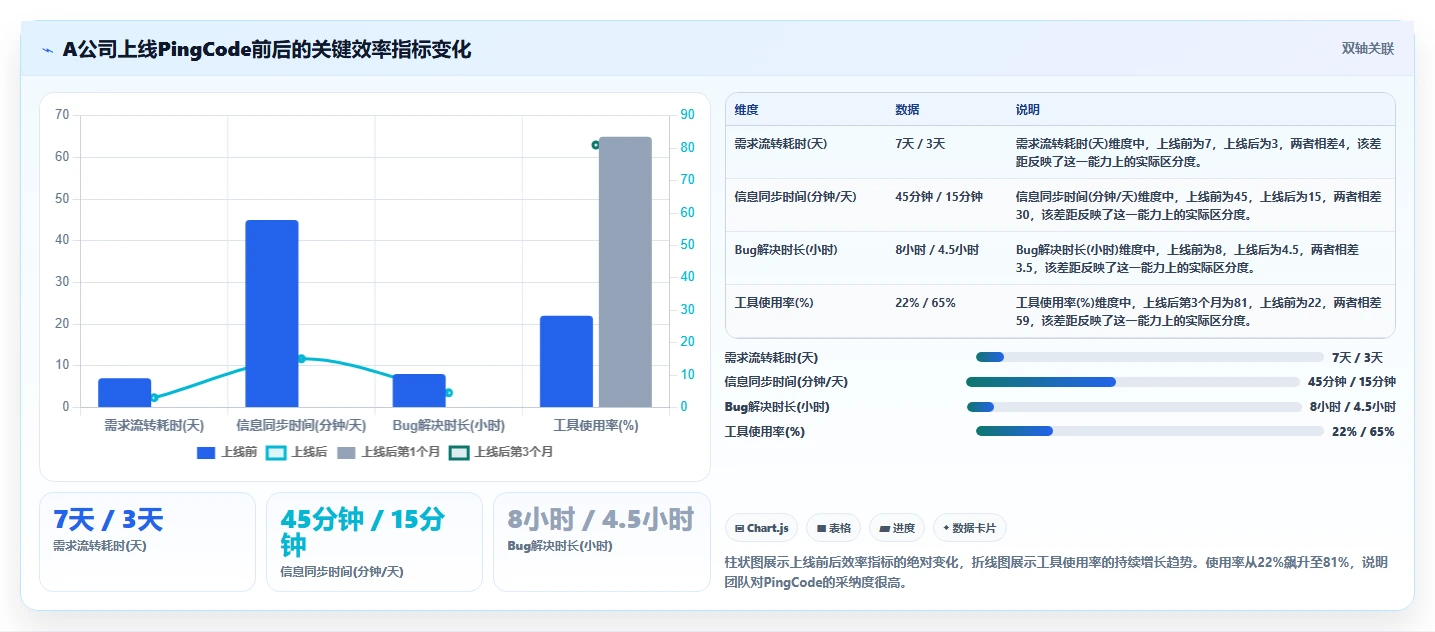
Task: Toggle the 上线后第3个月 legend item
Action: pos(501,452)
